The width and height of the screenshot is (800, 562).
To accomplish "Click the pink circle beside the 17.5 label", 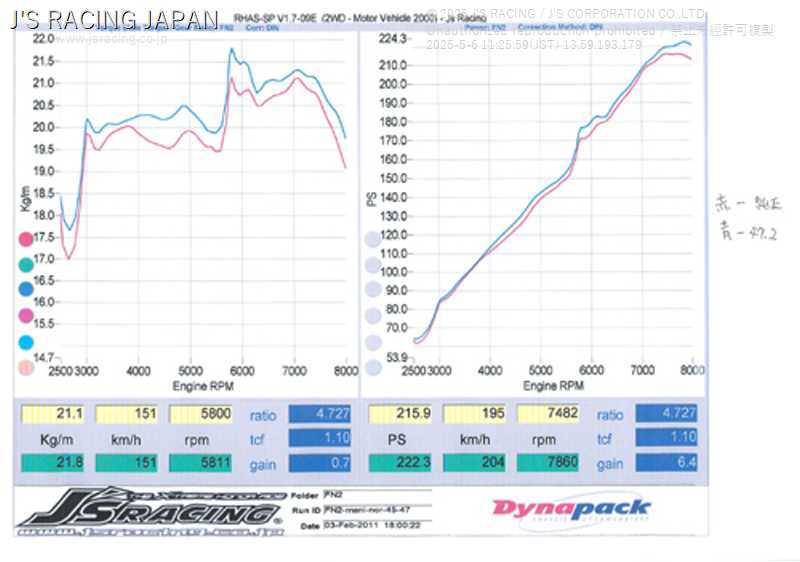I will 26,239.
